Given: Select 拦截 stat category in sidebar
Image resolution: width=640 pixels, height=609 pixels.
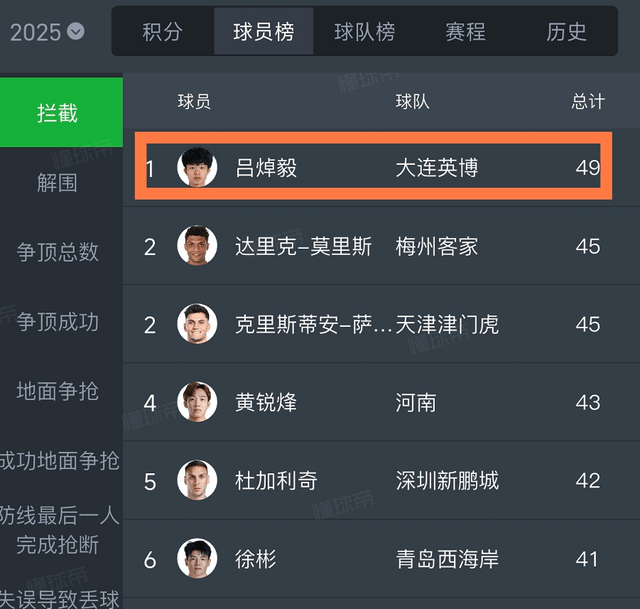Looking at the screenshot, I should click(58, 113).
